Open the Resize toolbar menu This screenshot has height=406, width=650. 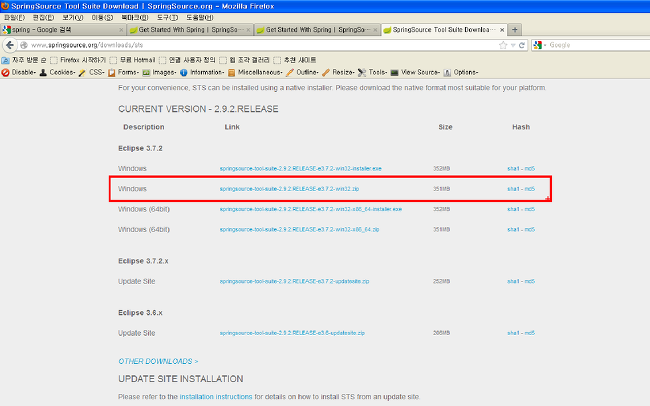[x=338, y=72]
